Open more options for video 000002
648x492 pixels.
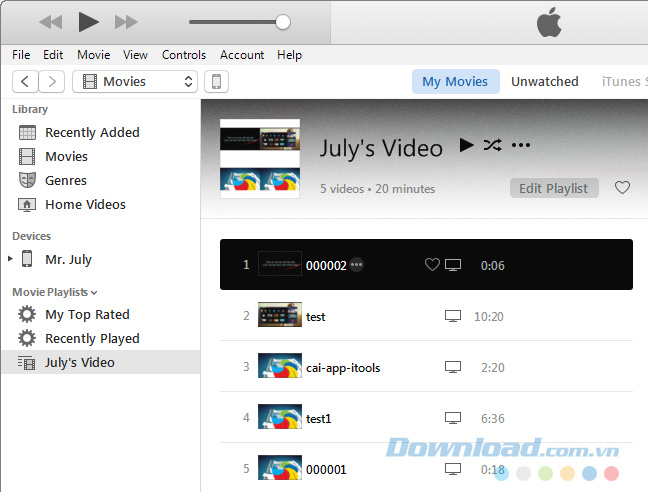[357, 264]
